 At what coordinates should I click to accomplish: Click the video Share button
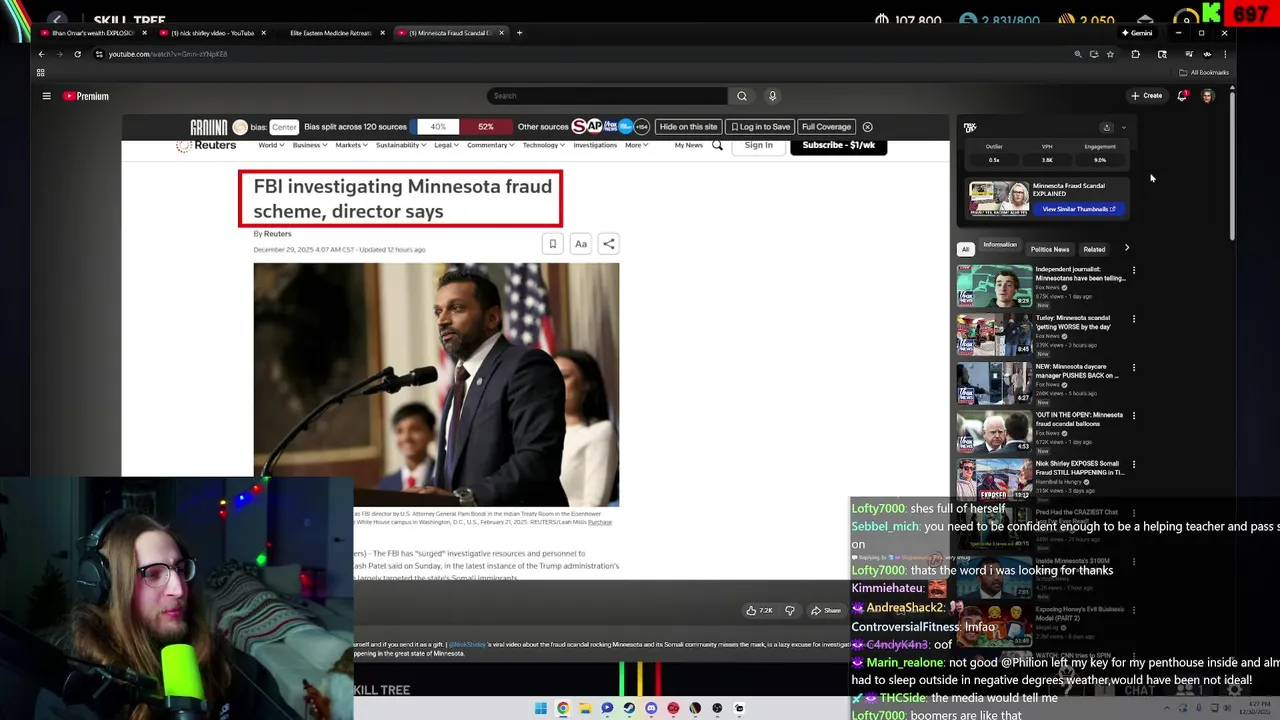(826, 610)
